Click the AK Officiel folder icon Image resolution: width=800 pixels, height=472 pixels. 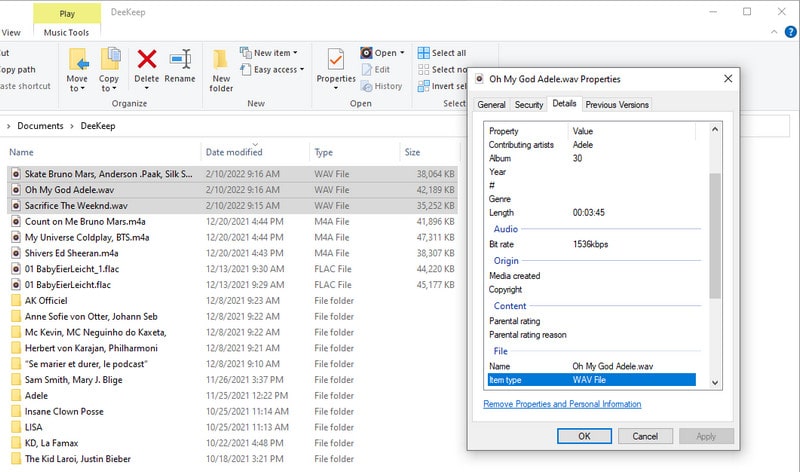point(16,301)
